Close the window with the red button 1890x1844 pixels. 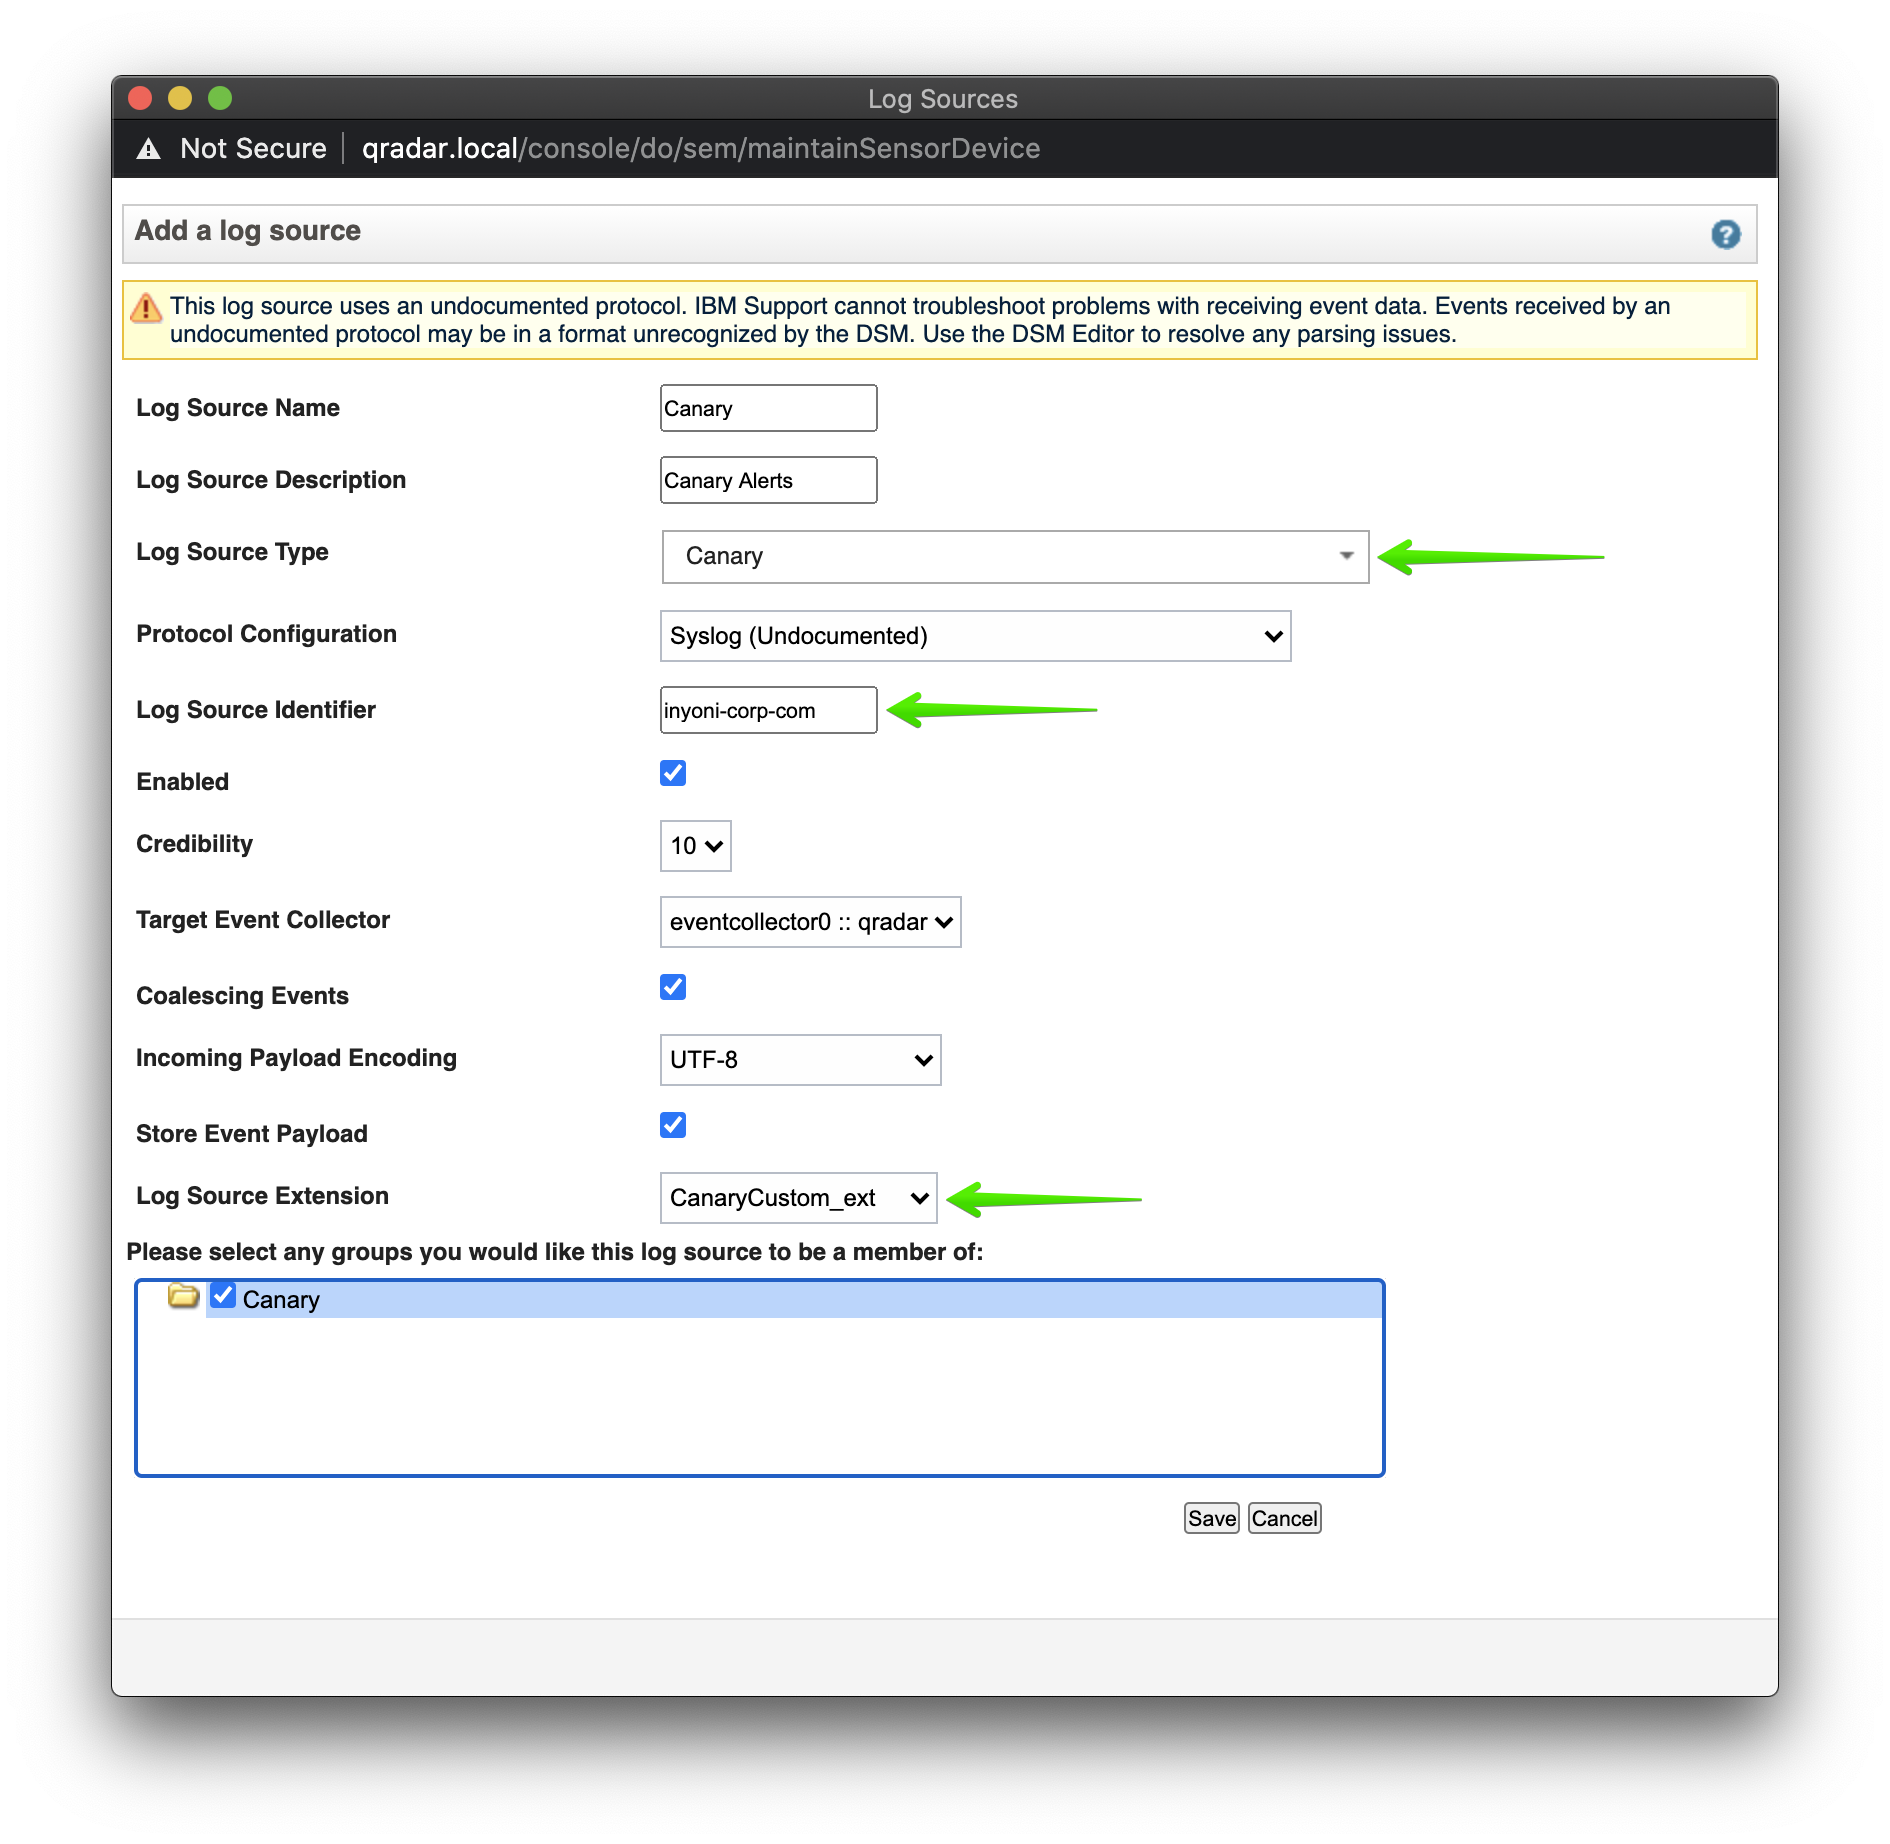[140, 98]
